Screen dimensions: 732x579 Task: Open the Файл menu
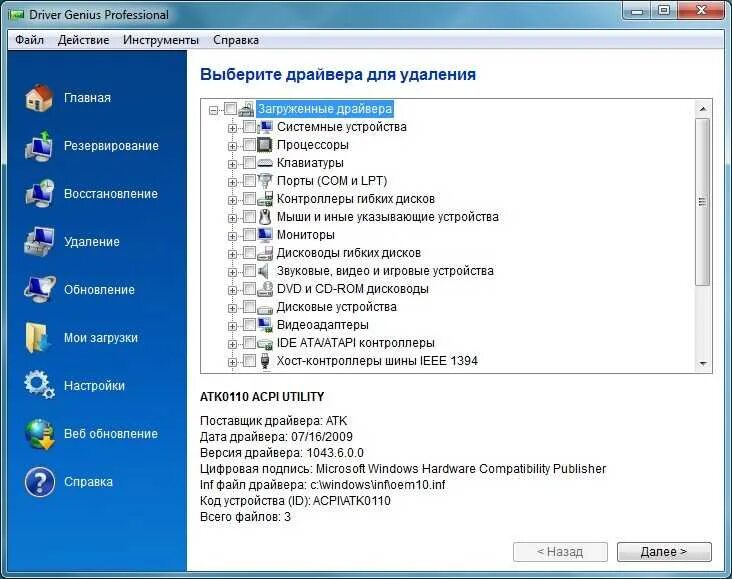(x=29, y=40)
